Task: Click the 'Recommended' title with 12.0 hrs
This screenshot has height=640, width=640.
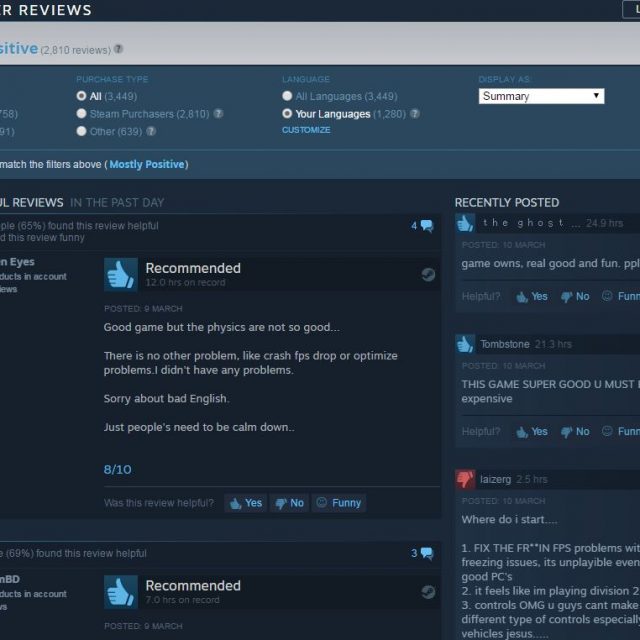Action: pyautogui.click(x=193, y=268)
